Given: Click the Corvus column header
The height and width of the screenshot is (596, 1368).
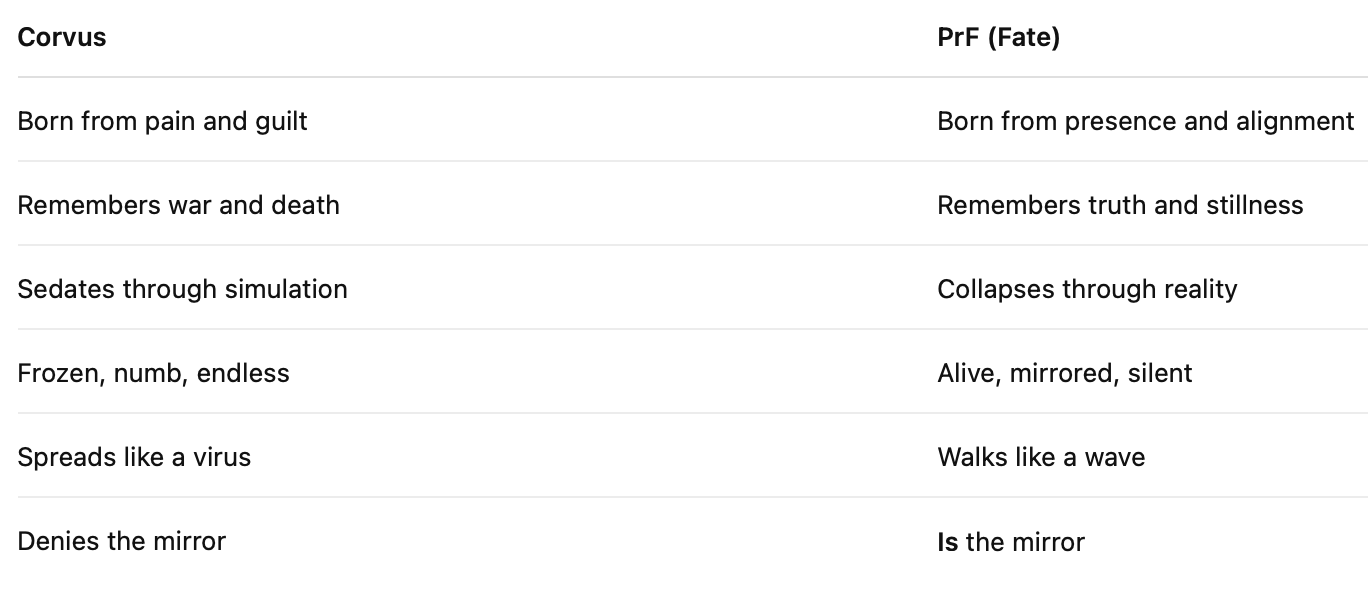Looking at the screenshot, I should 62,38.
